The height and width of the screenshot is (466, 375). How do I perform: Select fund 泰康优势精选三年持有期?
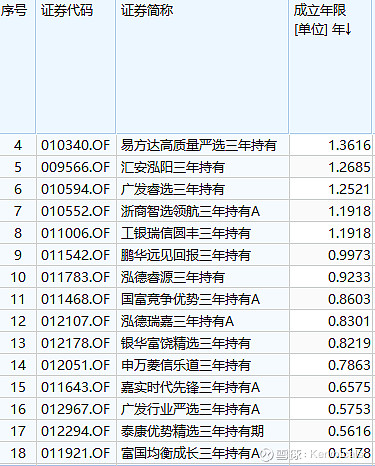point(192,431)
